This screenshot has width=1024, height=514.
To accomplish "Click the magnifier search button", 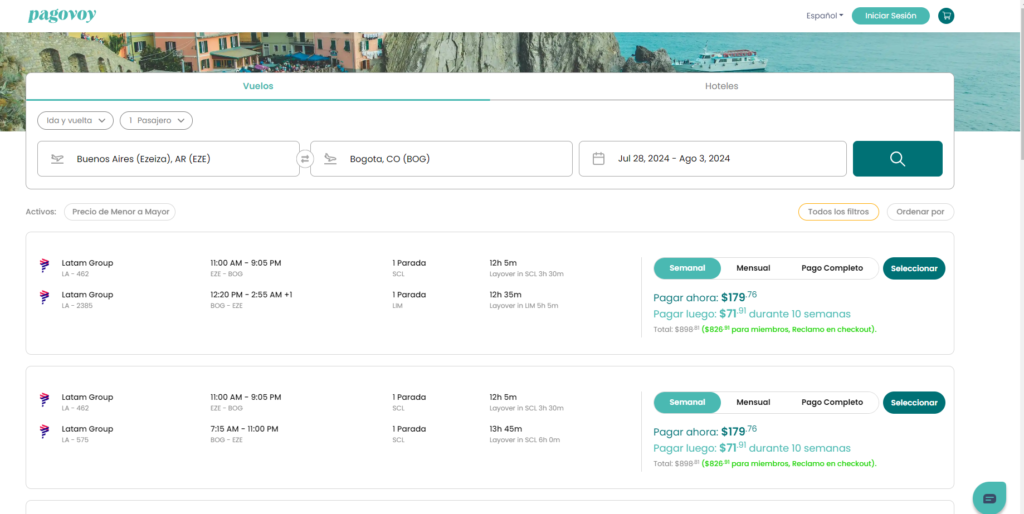I will point(897,159).
